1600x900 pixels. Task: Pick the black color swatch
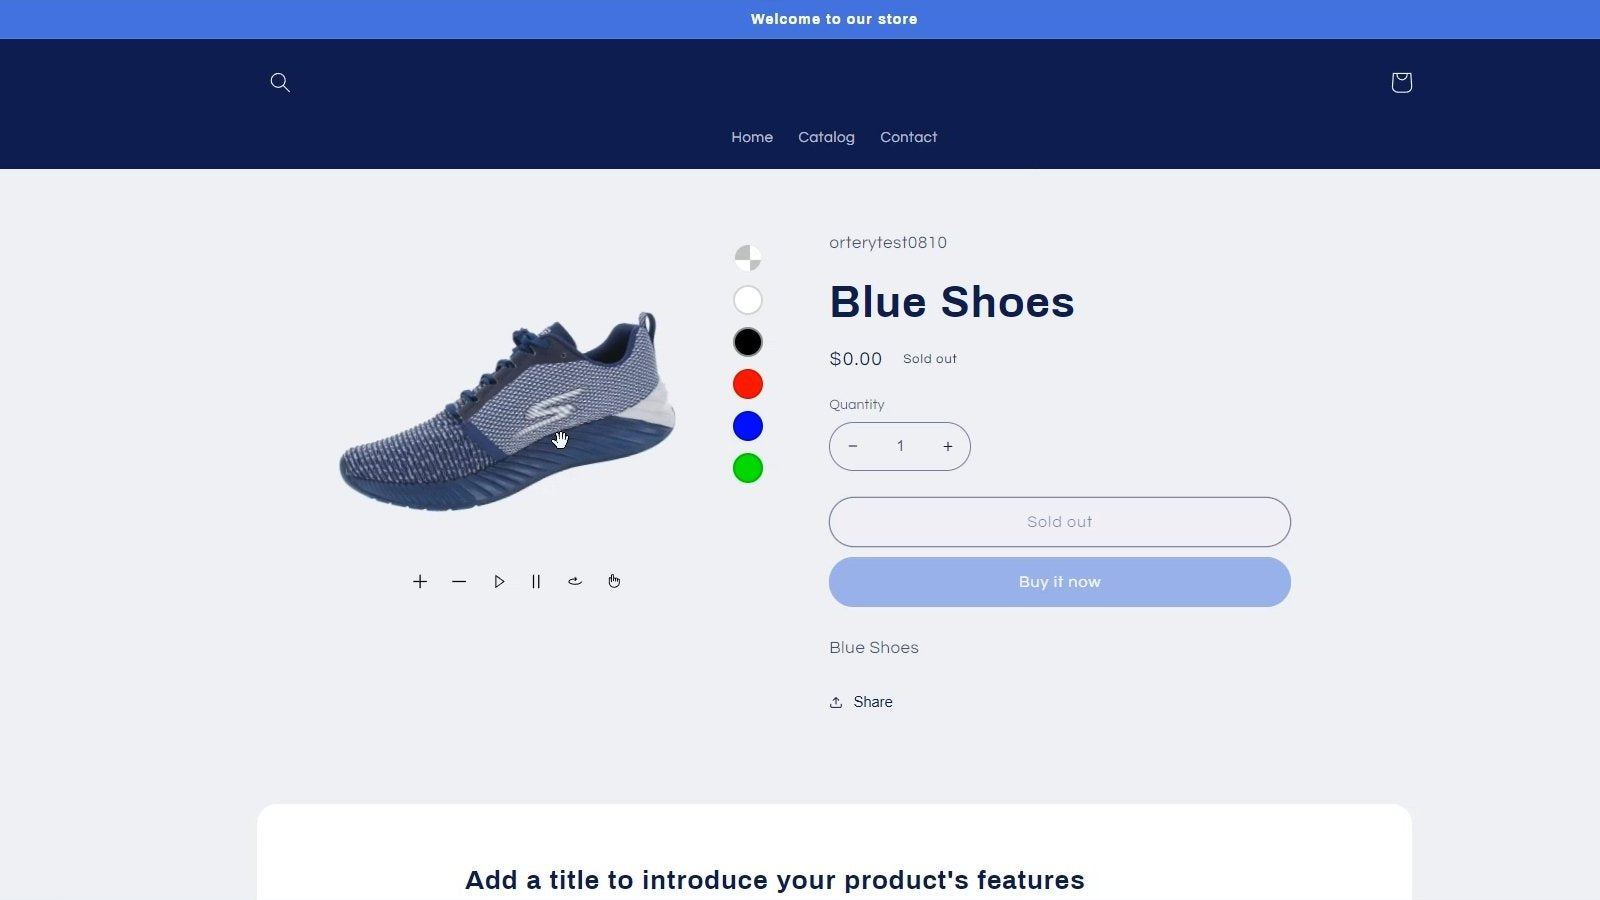tap(748, 342)
